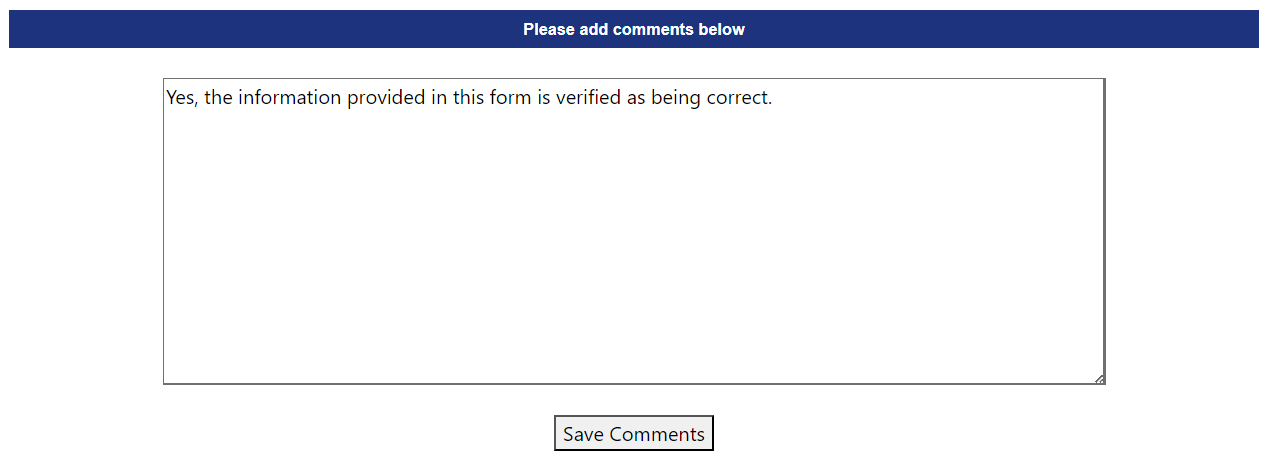Click the word "Save" on the button
This screenshot has height=466, width=1273.
coord(583,434)
